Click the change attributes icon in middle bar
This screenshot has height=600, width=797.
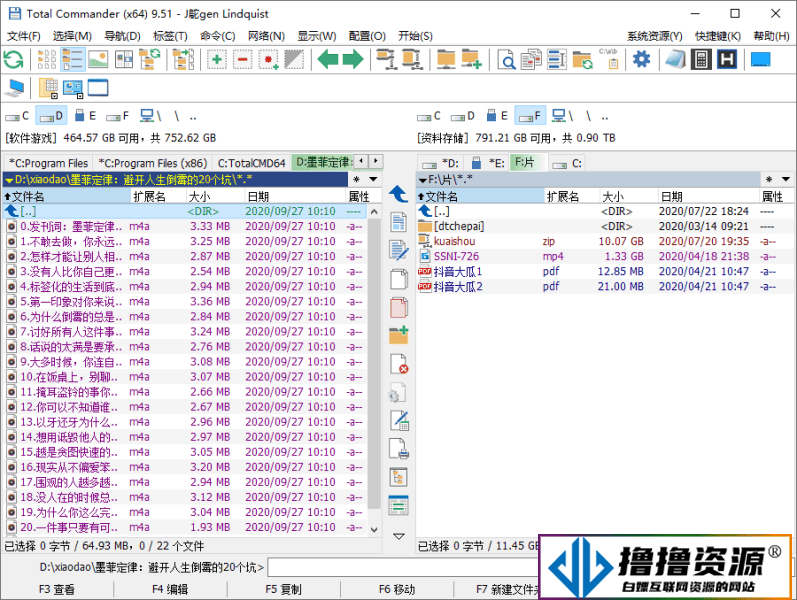coord(398,421)
